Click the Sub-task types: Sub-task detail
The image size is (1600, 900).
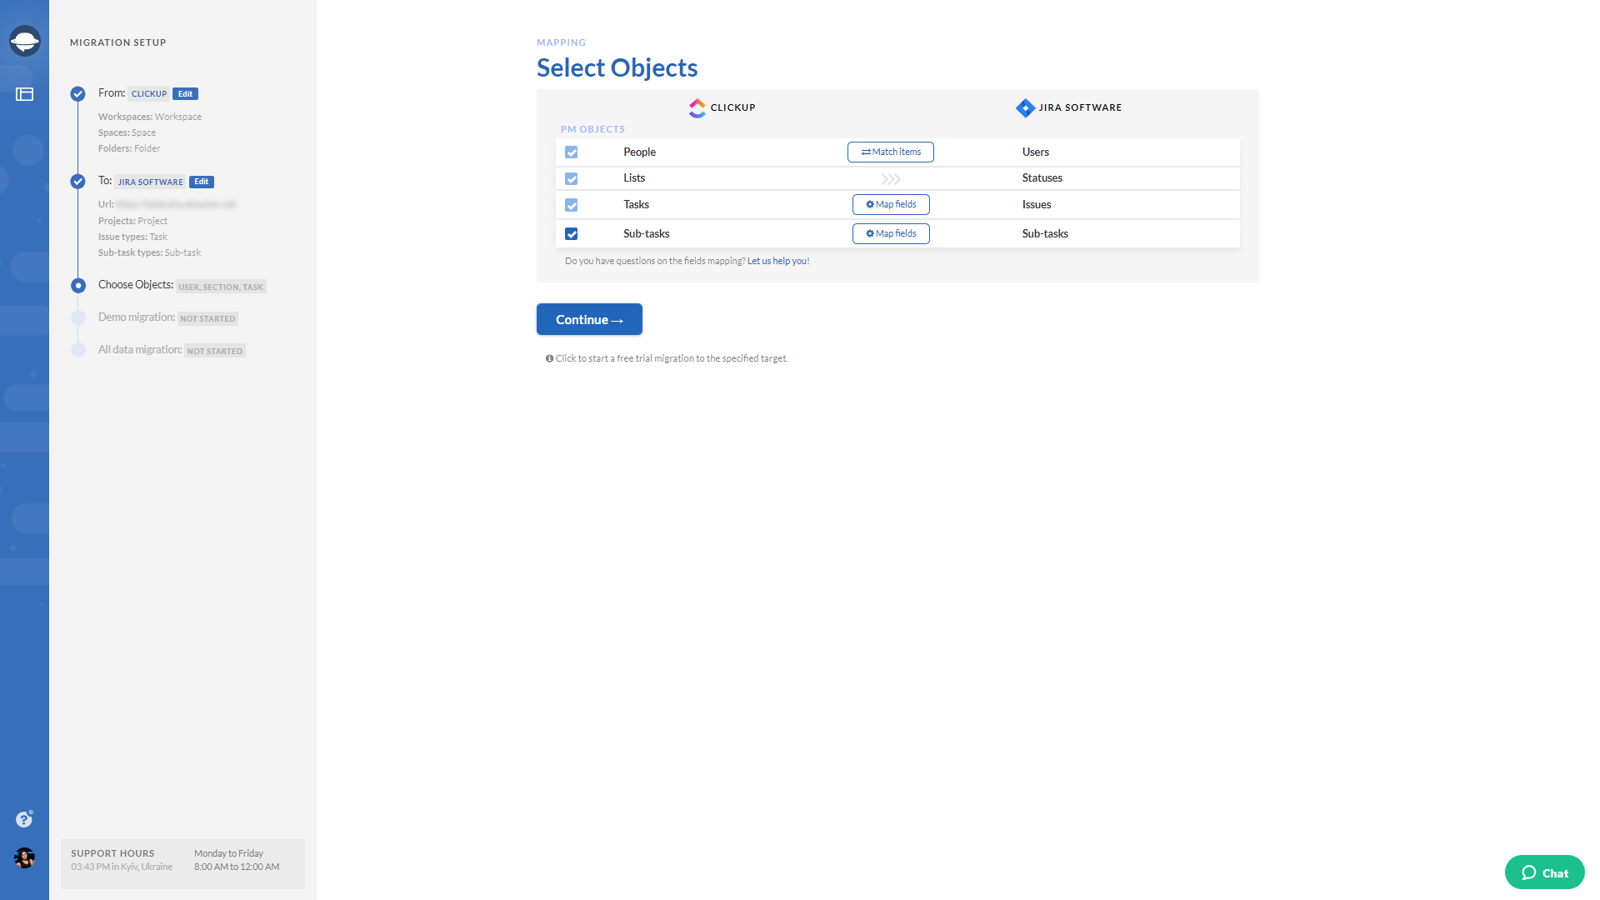tap(149, 253)
